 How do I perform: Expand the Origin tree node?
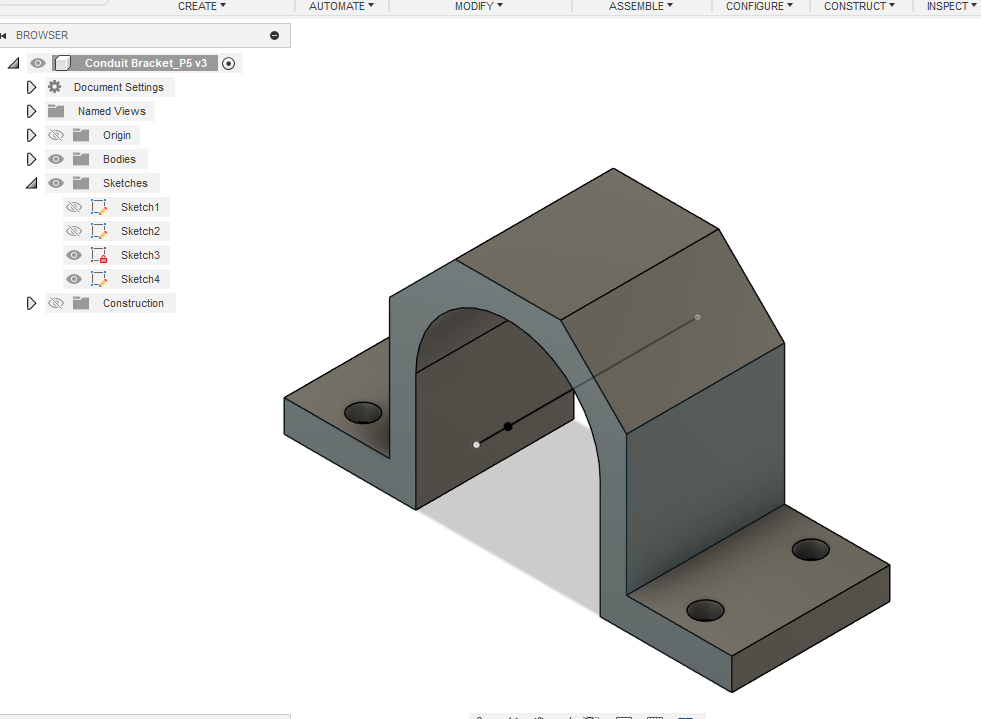pyautogui.click(x=31, y=134)
